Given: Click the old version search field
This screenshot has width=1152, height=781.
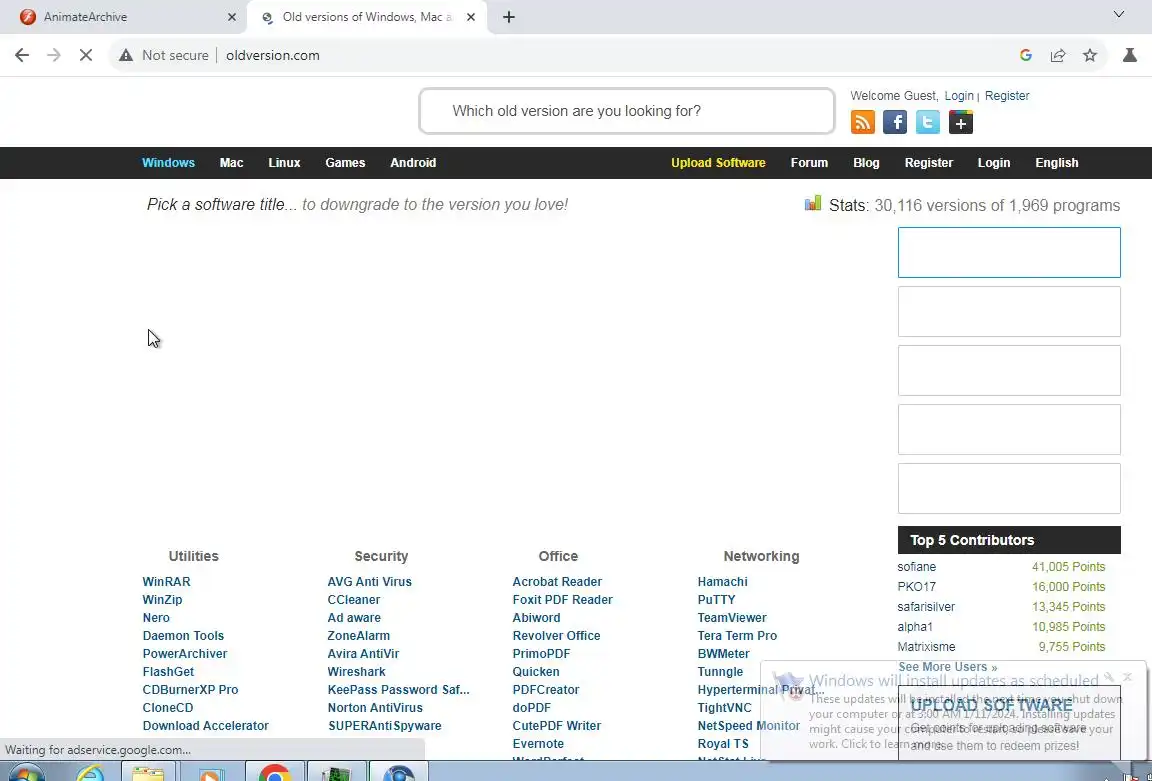Looking at the screenshot, I should (x=627, y=111).
